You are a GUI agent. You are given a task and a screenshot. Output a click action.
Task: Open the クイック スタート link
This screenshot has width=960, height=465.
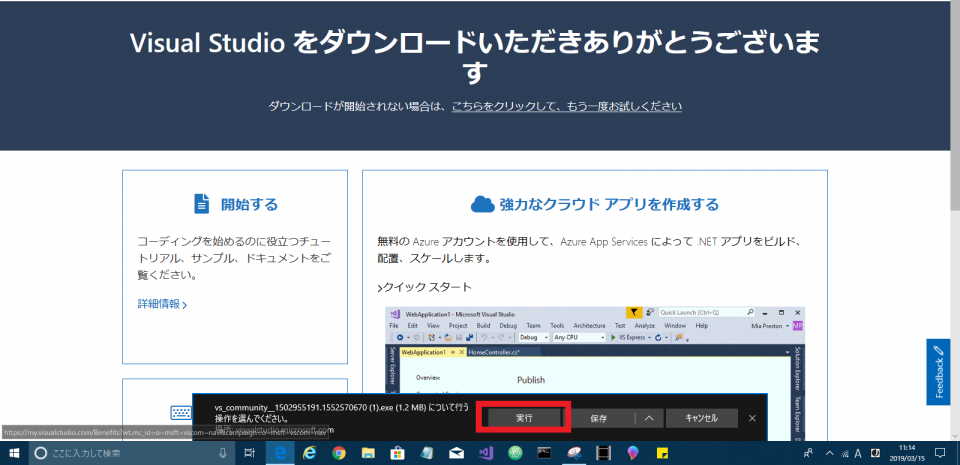[x=425, y=287]
